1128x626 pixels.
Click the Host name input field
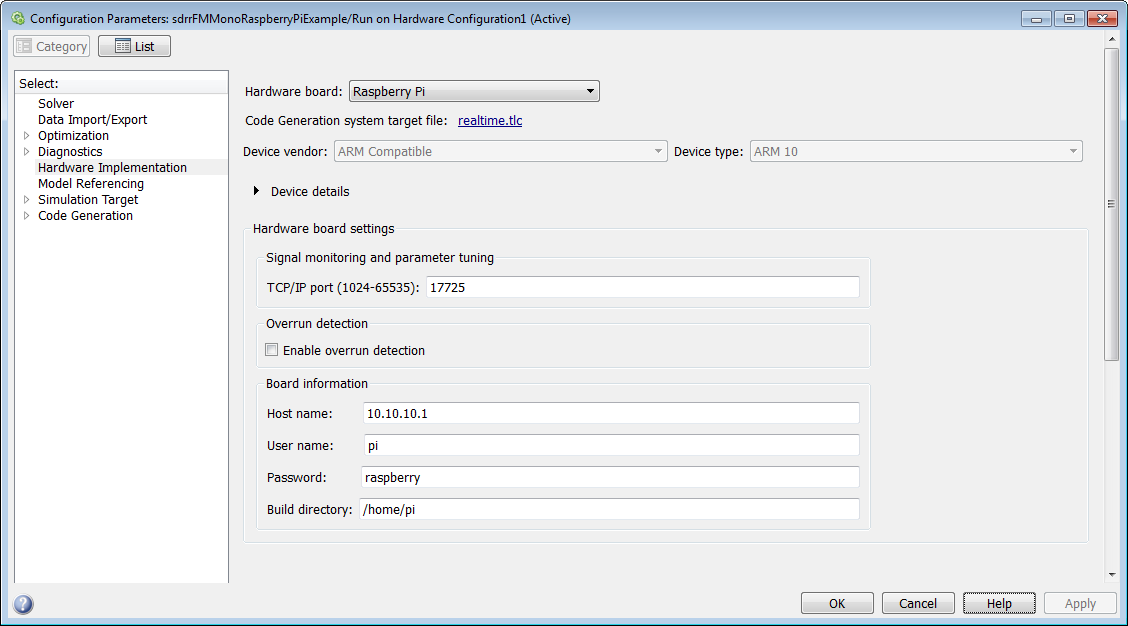point(610,414)
